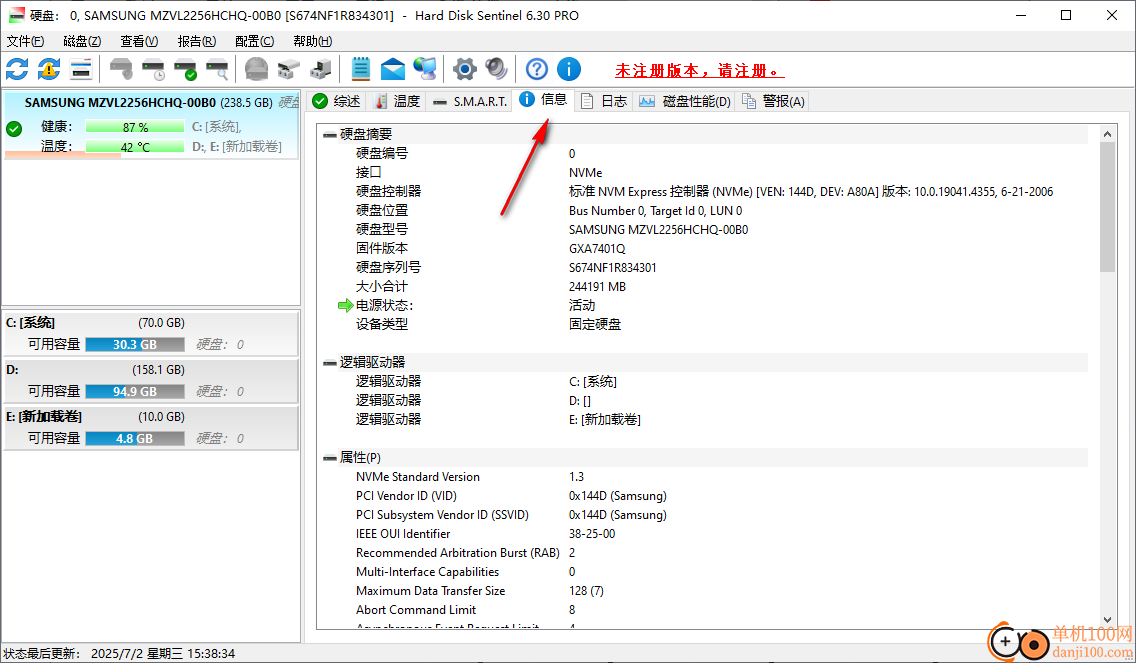This screenshot has height=663, width=1136.
Task: Click the serial number S674NF1R834301 value
Action: [613, 267]
